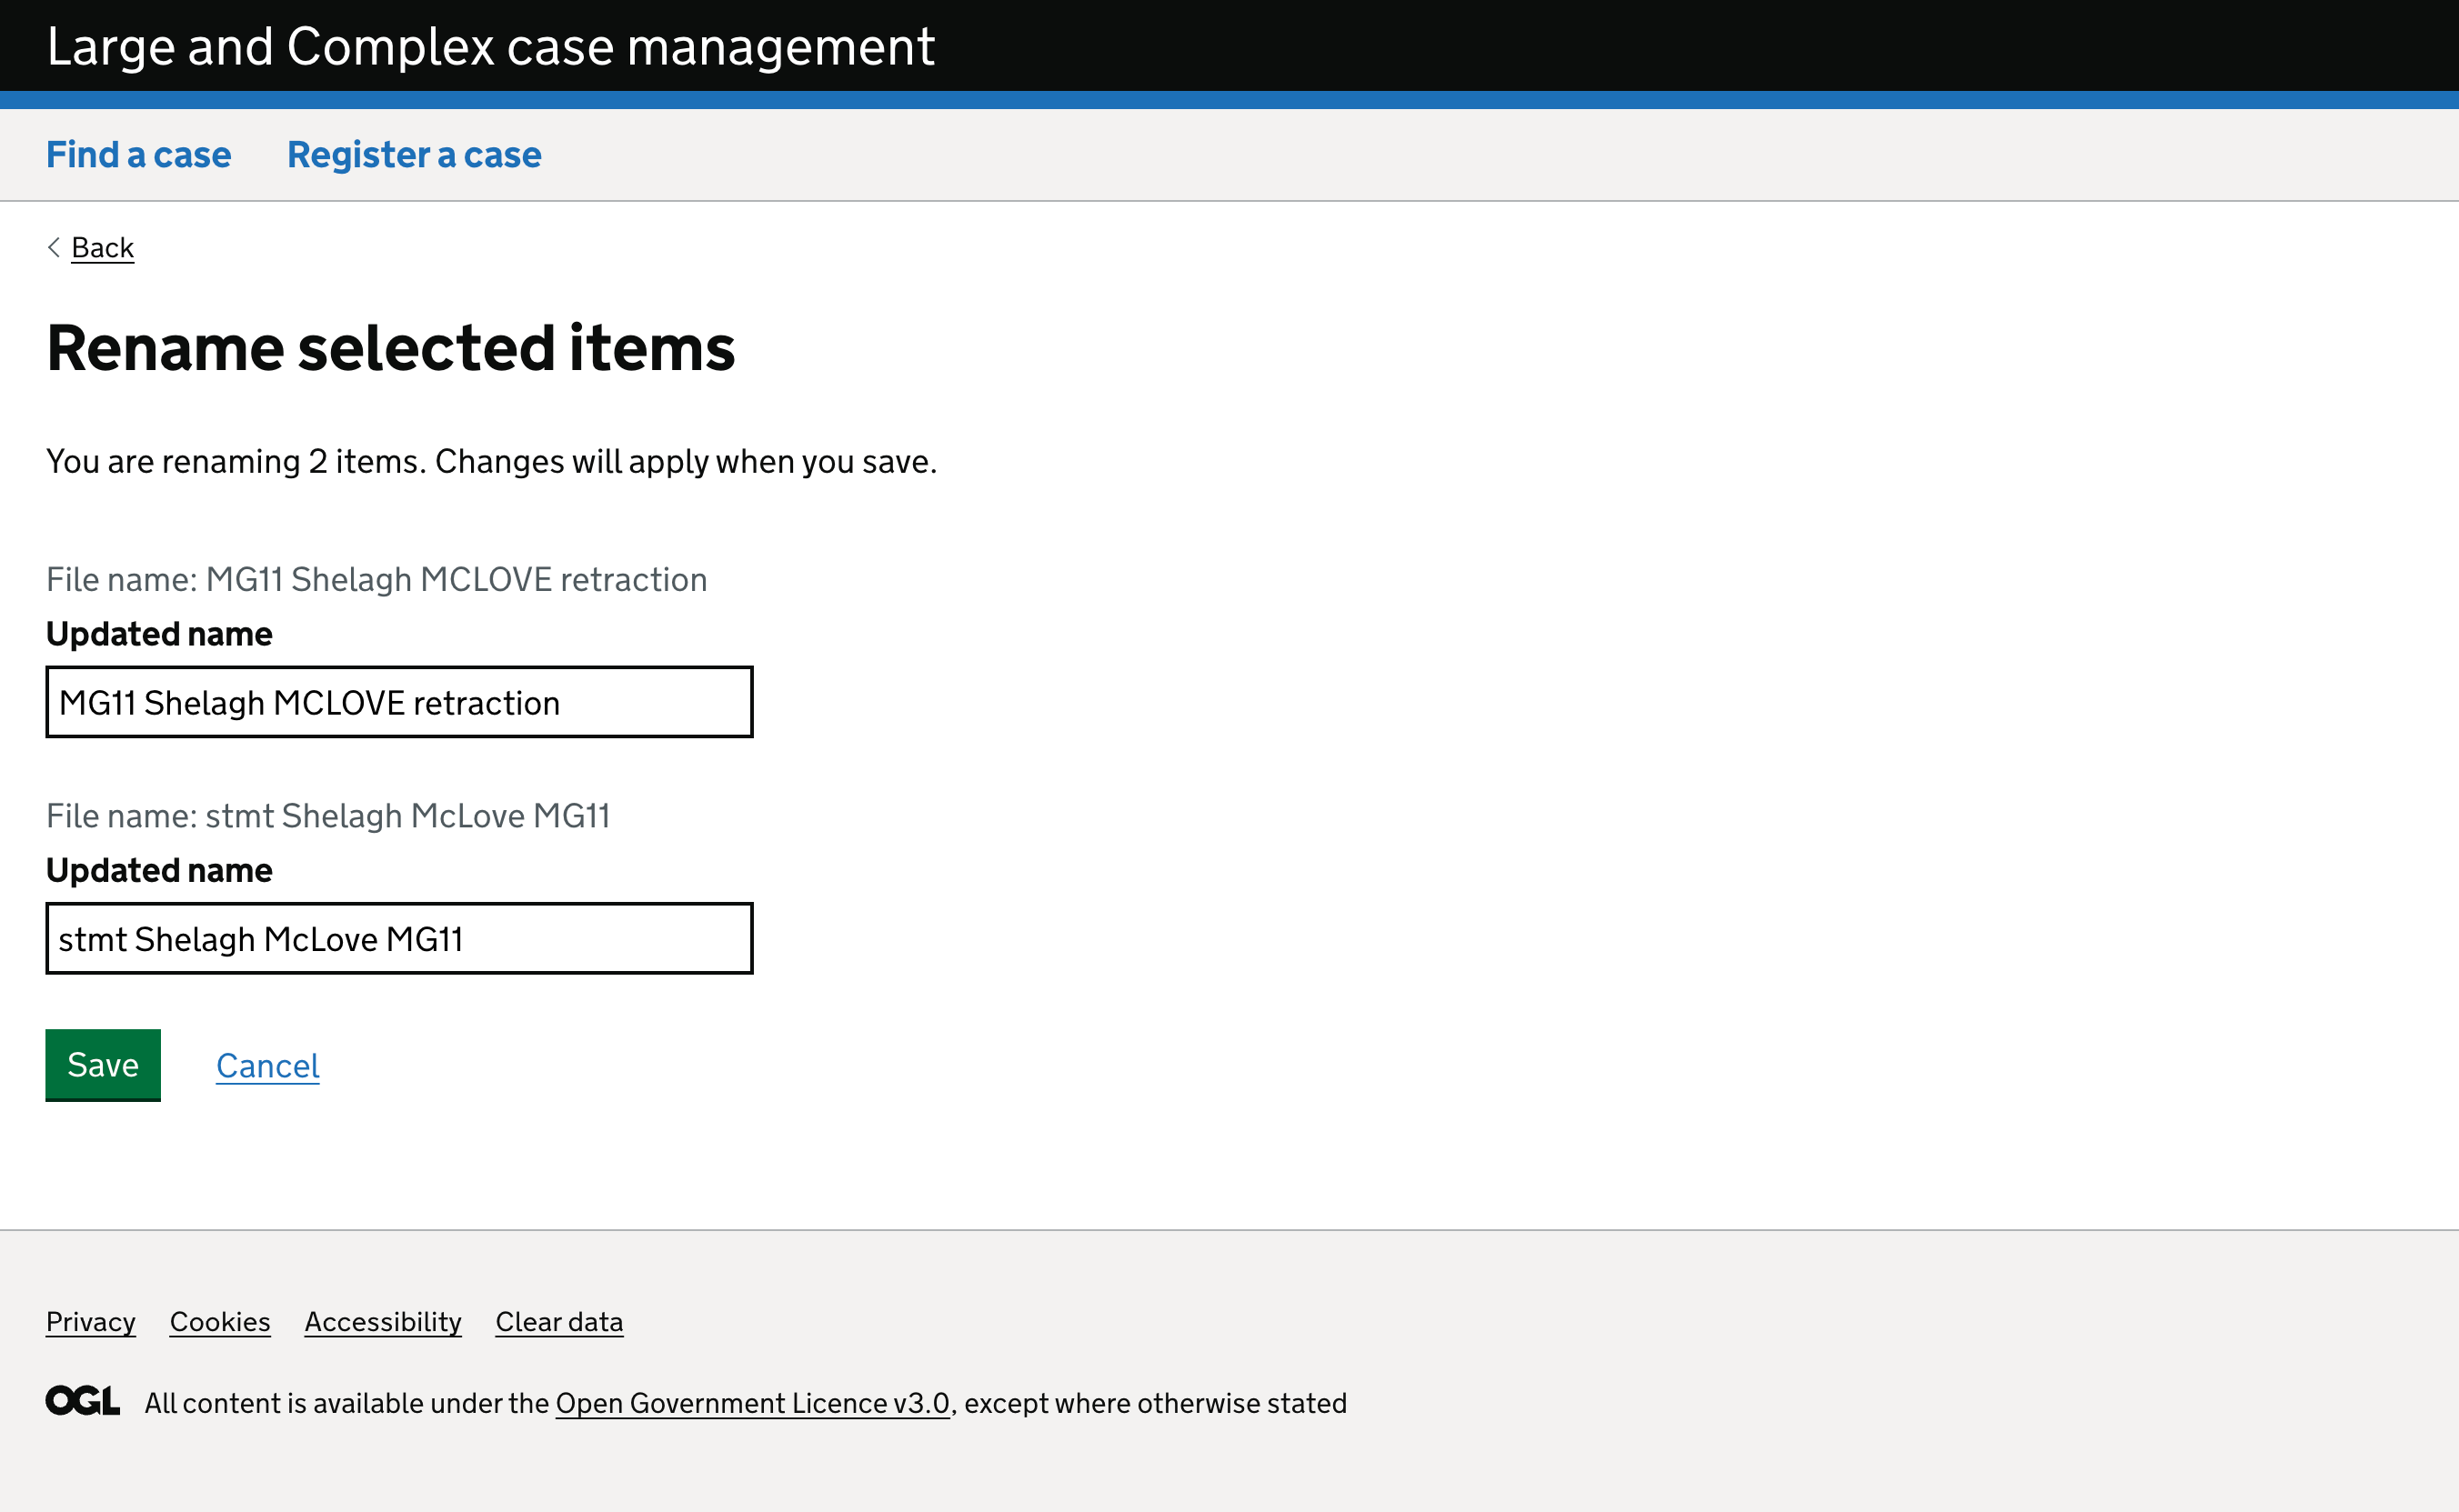Click the You are renaming 2 items text
The height and width of the screenshot is (1512, 2459).
tap(491, 461)
